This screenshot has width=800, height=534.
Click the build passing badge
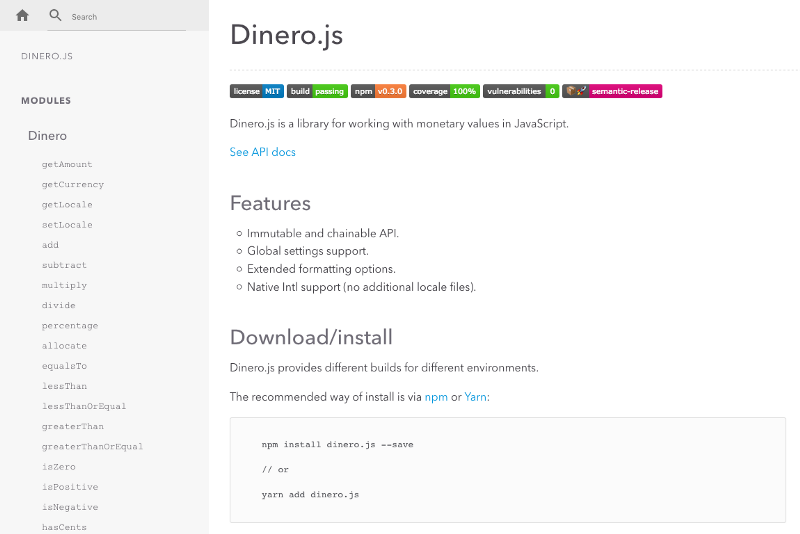317,91
